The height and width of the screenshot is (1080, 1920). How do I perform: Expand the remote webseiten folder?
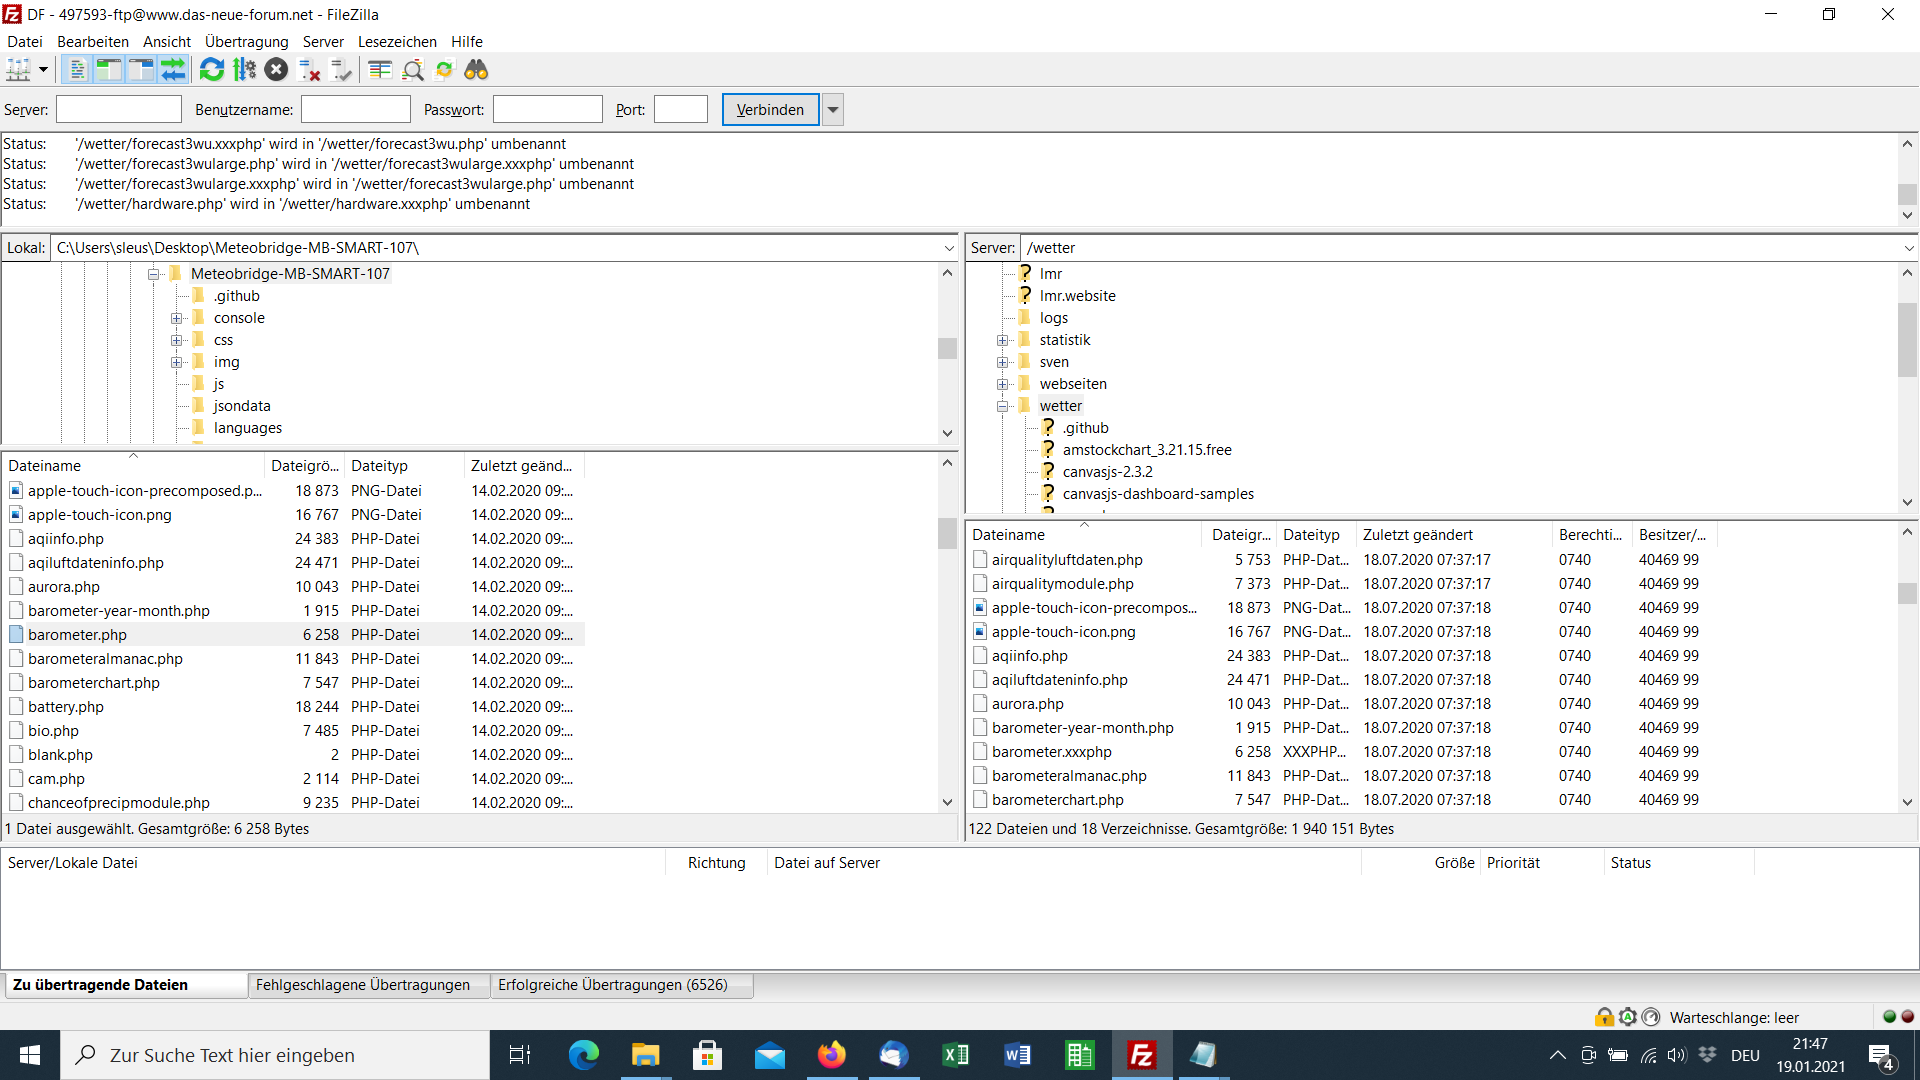(x=1003, y=384)
